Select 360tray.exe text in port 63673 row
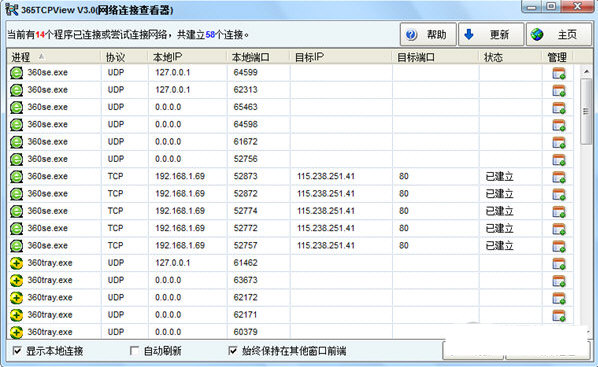This screenshot has height=367, width=598. pos(50,280)
